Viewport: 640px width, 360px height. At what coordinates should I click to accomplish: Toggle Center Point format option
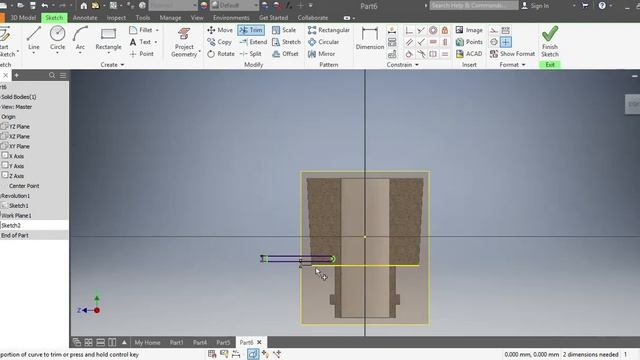click(505, 42)
